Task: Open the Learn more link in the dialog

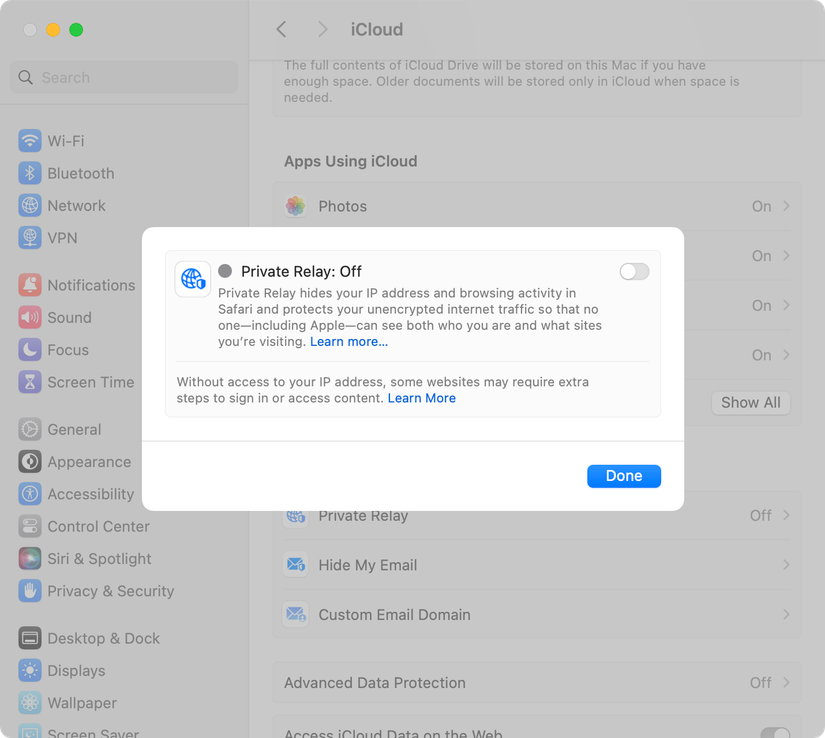Action: pyautogui.click(x=347, y=340)
